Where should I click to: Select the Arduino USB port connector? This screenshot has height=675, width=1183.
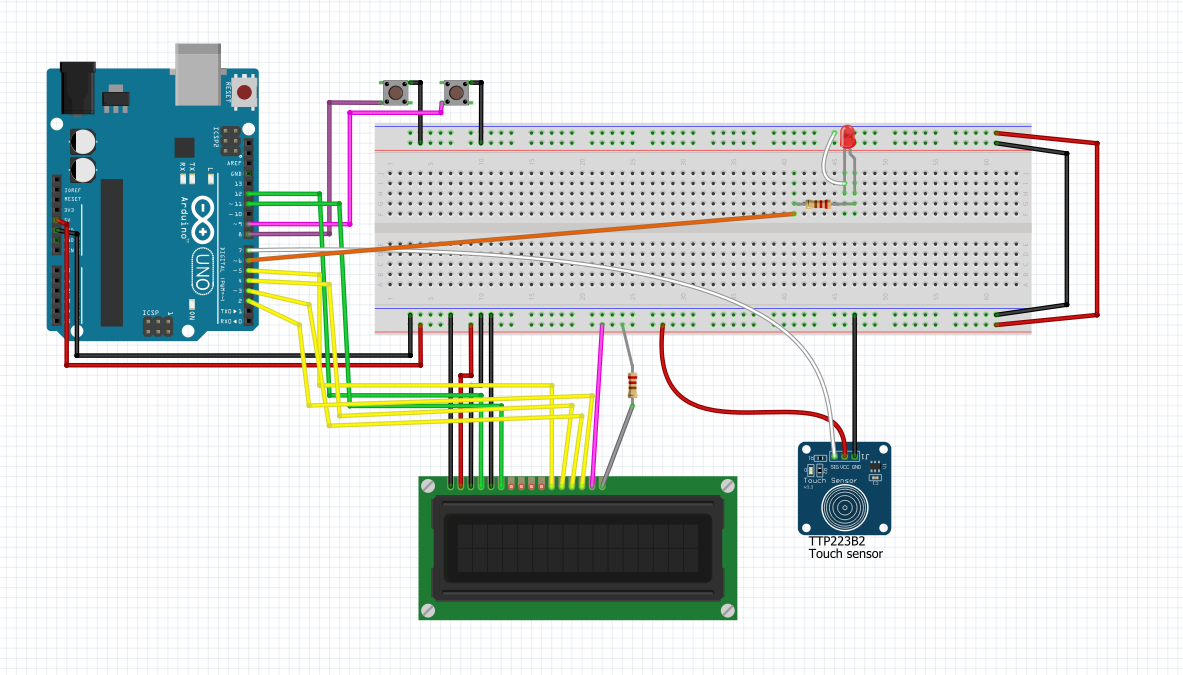tap(198, 74)
